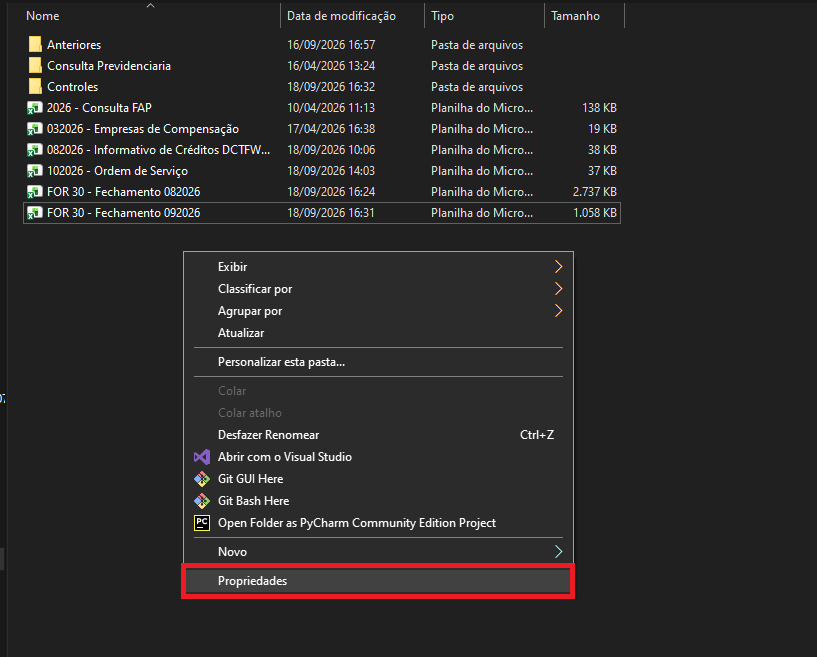
Task: Click Excel icon of 082026 - Informativo de Créditos
Action: tap(34, 150)
